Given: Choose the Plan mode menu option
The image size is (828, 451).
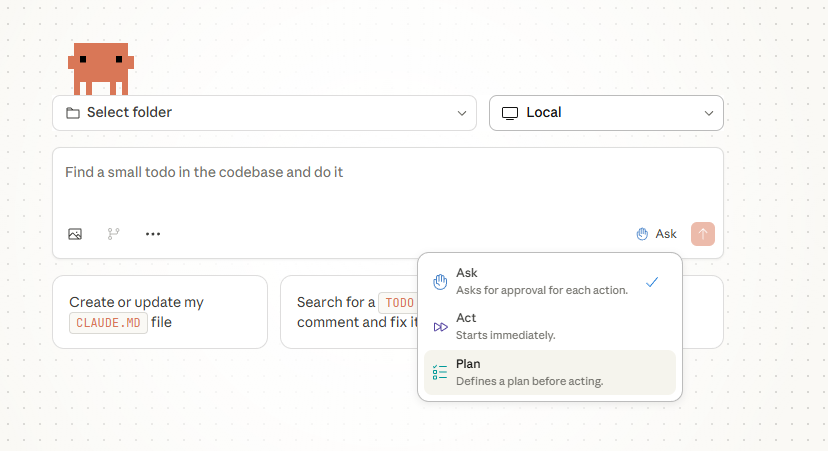Looking at the screenshot, I should tap(550, 372).
